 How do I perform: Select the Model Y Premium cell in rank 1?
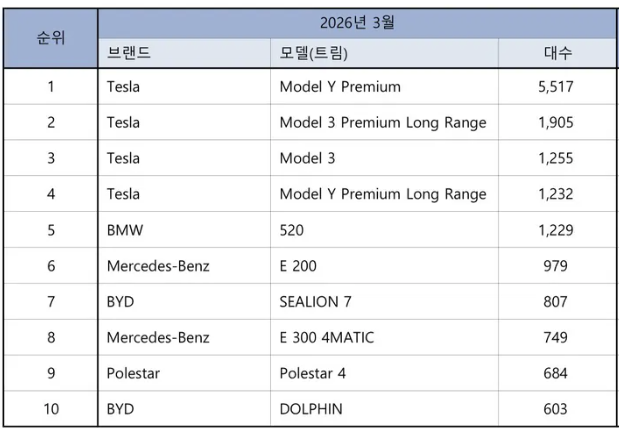coord(340,86)
